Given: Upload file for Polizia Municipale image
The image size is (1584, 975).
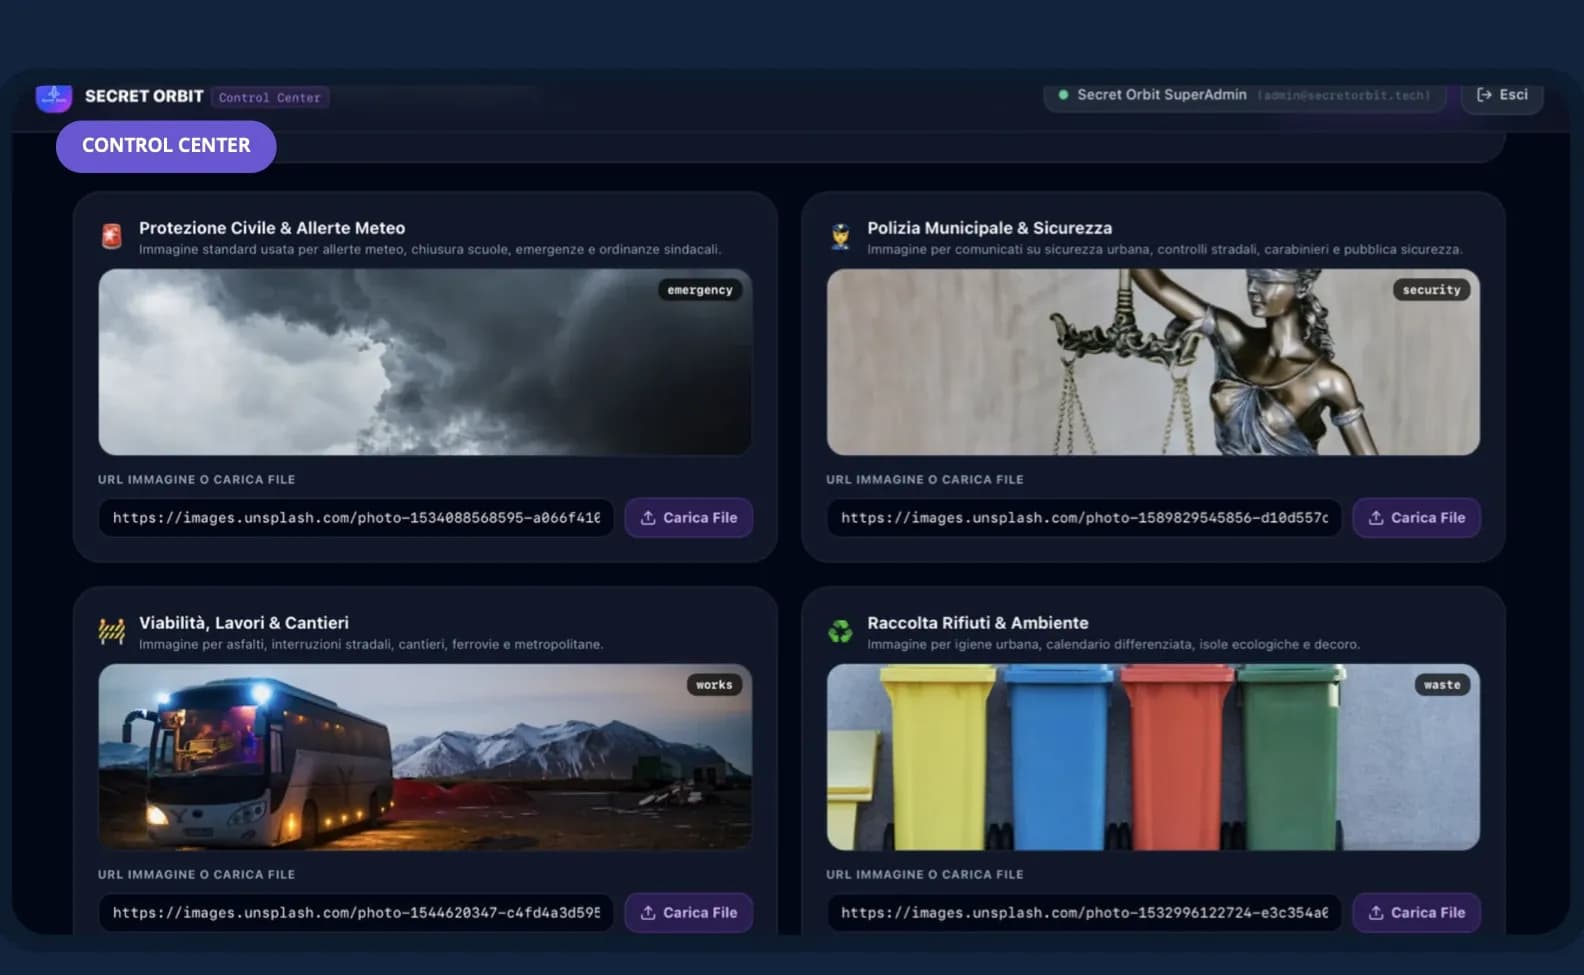Looking at the screenshot, I should click(x=1417, y=518).
